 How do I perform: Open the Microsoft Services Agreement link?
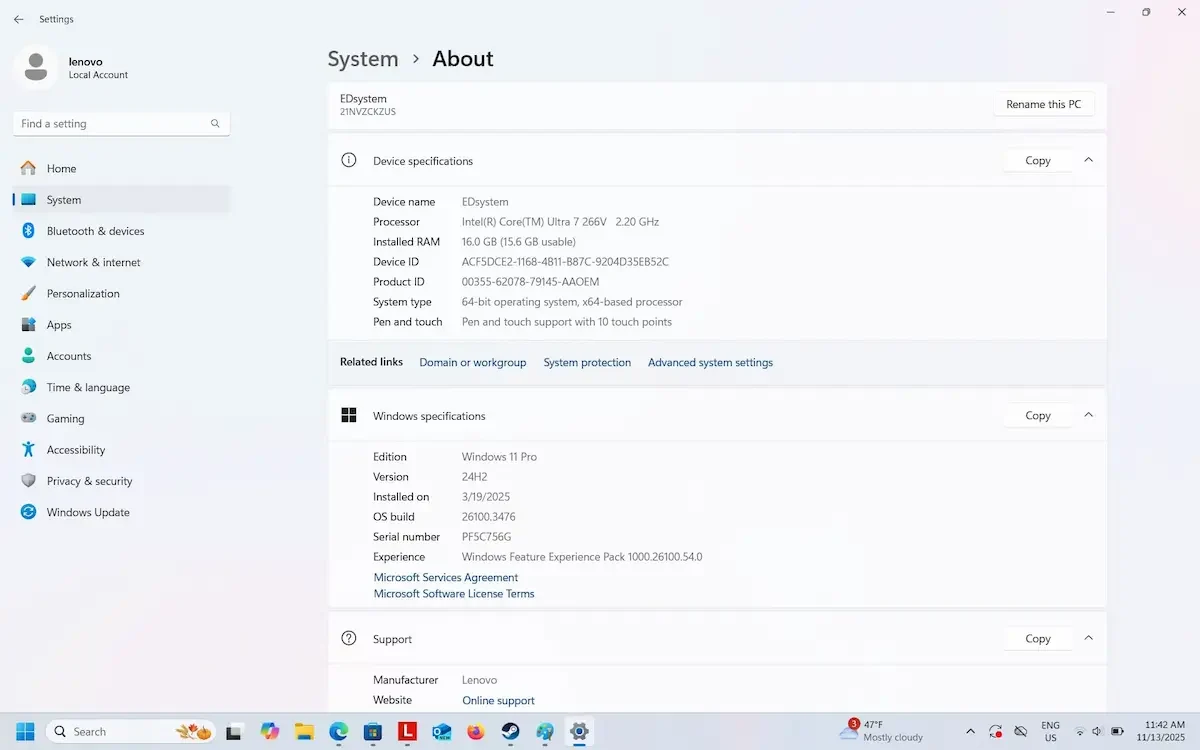point(446,577)
